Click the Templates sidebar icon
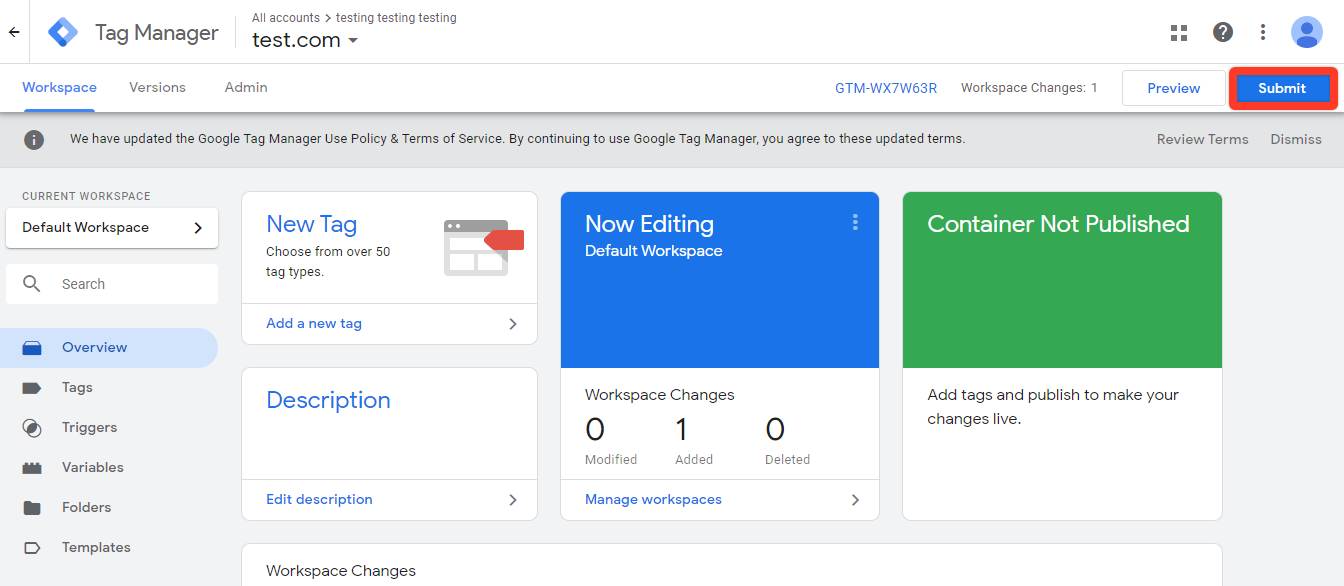1344x586 pixels. point(32,548)
